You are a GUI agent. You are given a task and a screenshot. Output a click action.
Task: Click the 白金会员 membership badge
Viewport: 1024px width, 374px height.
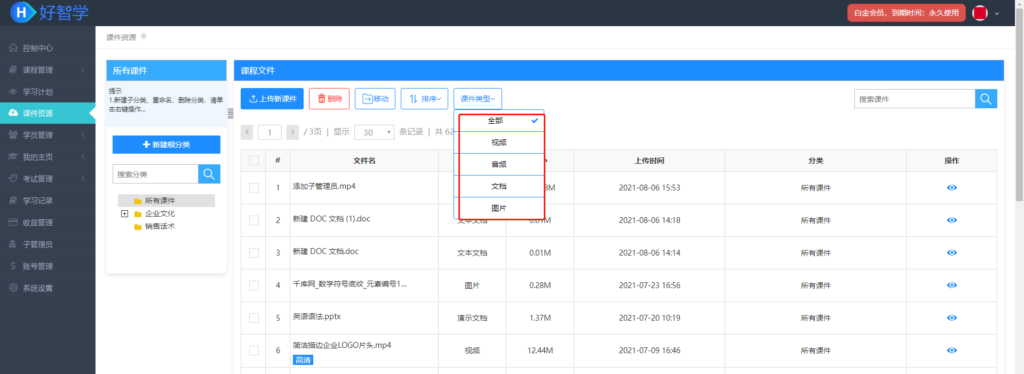point(906,13)
